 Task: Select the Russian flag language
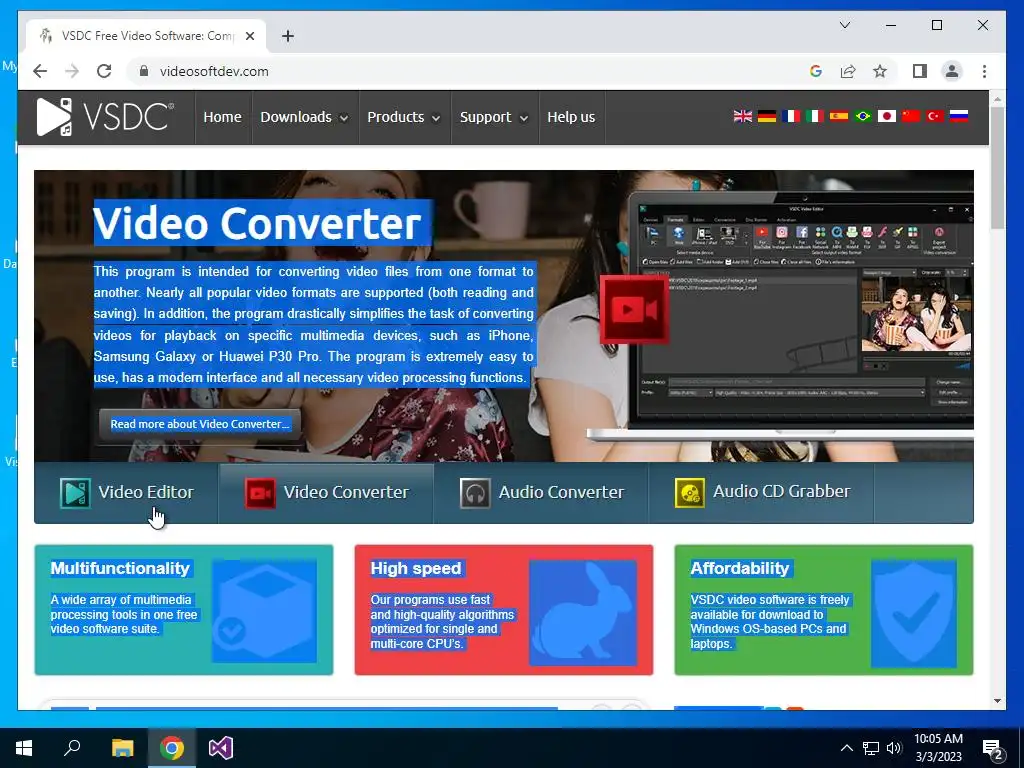pyautogui.click(x=959, y=116)
